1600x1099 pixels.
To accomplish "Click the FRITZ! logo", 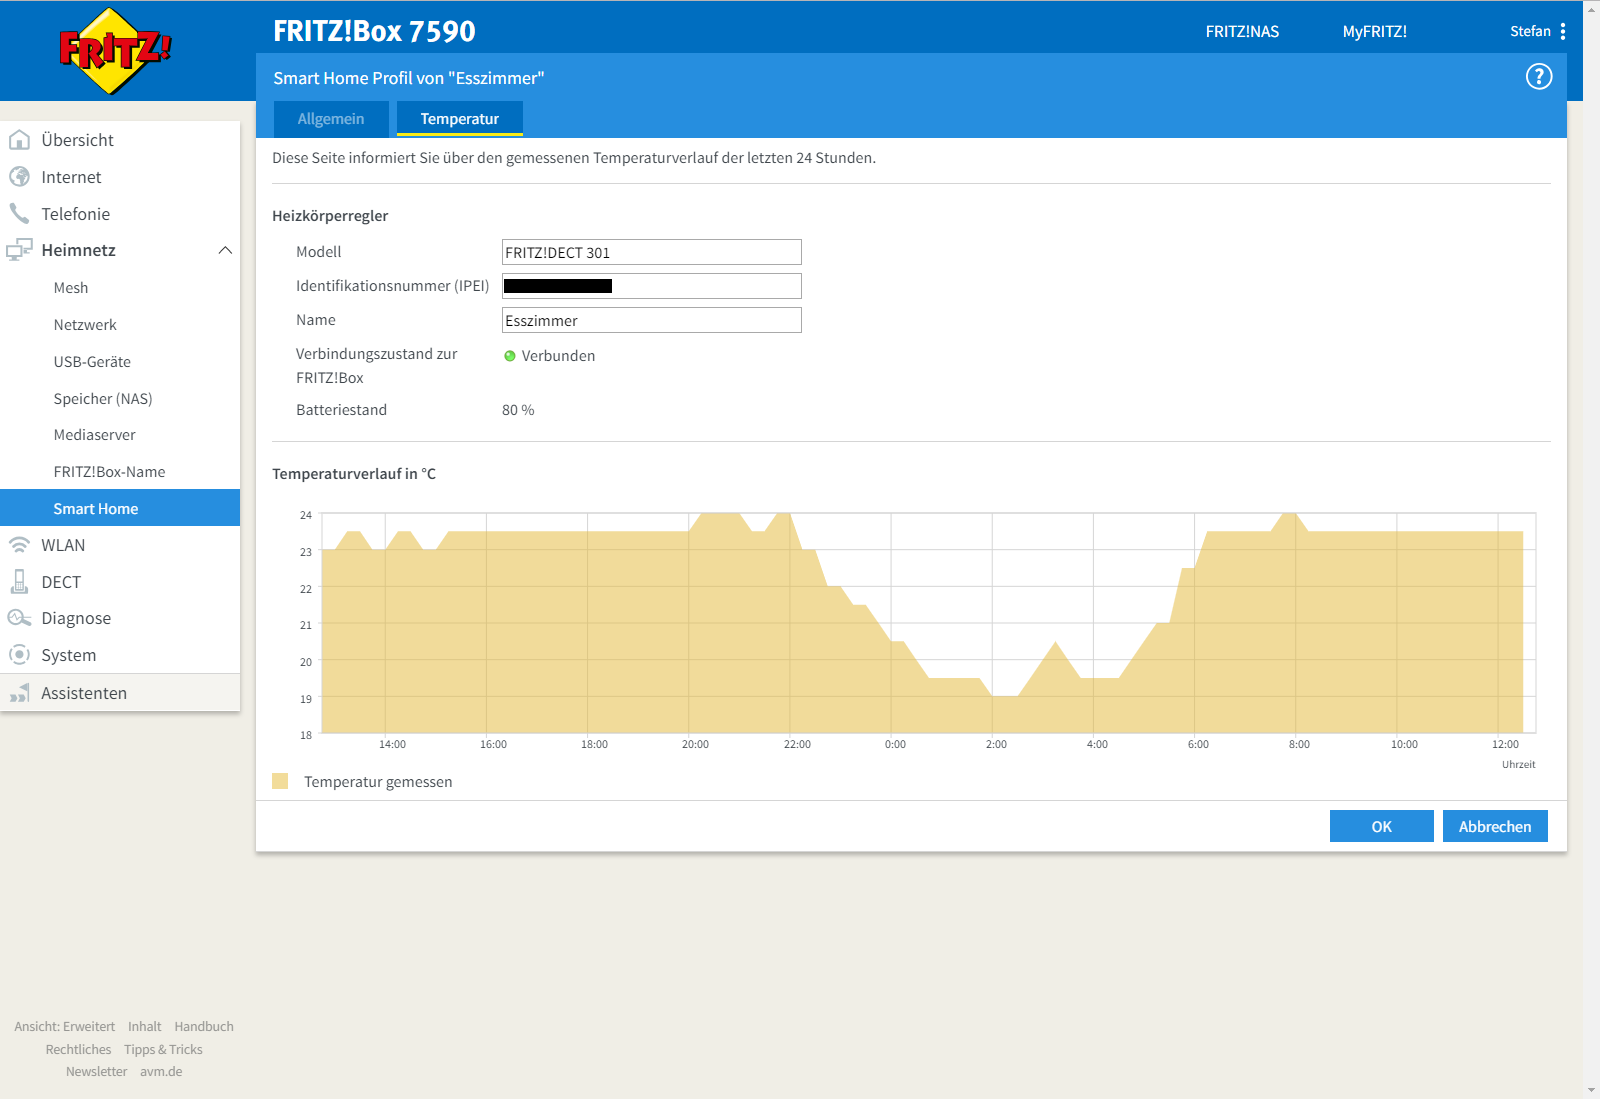I will 116,51.
